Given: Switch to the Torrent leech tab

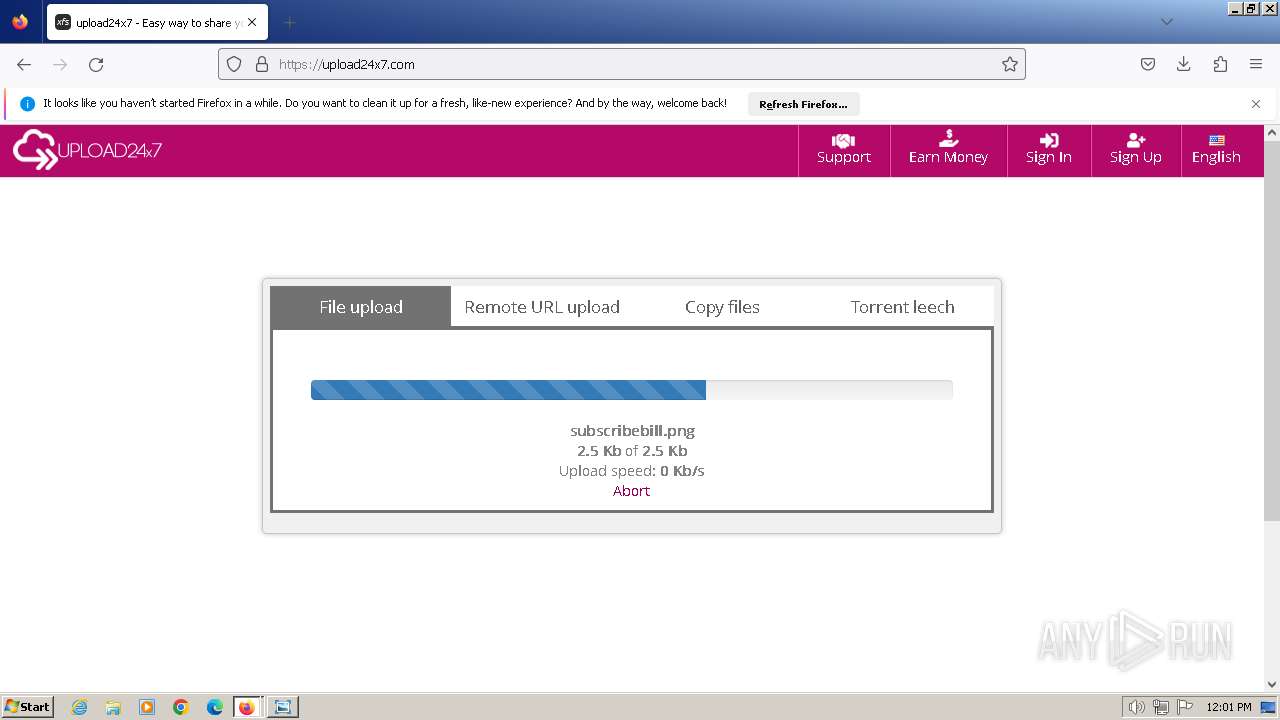Looking at the screenshot, I should coord(902,307).
